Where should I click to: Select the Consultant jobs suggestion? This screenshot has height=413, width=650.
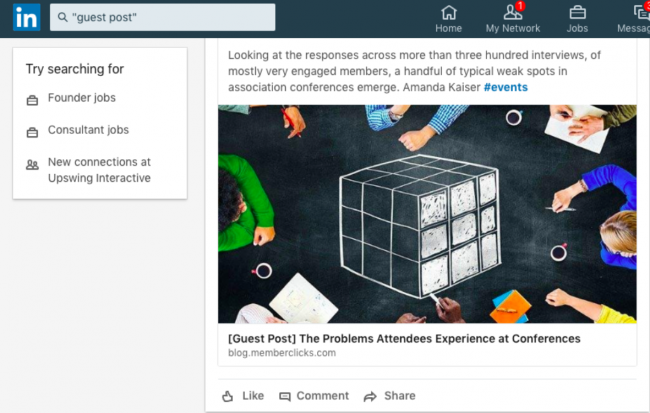point(88,130)
